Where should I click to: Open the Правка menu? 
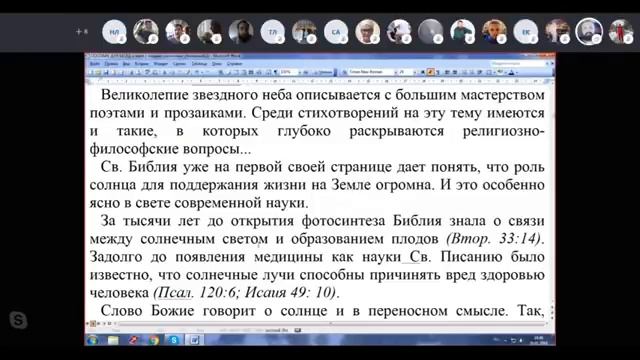(x=111, y=64)
